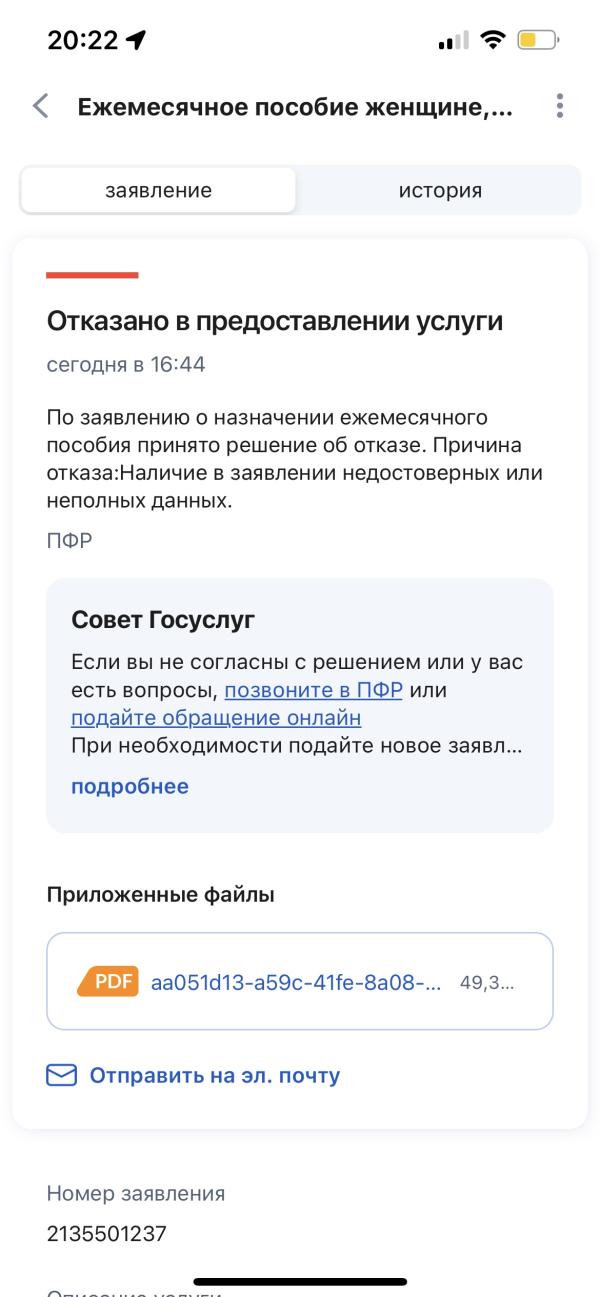Tap the envelope icon for email sending
The width and height of the screenshot is (600, 1297).
(x=62, y=1076)
